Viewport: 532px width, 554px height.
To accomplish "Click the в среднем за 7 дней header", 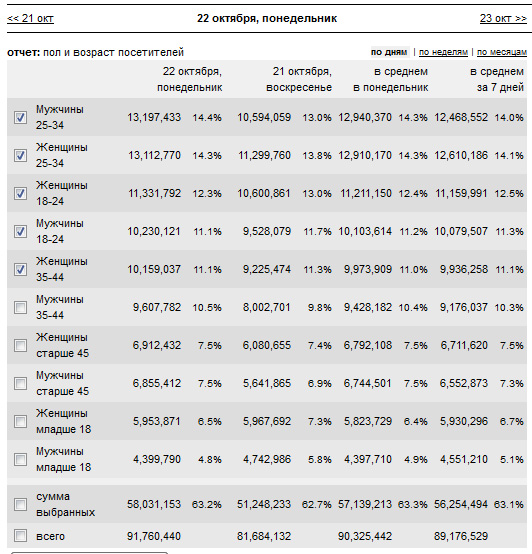I will (x=497, y=79).
